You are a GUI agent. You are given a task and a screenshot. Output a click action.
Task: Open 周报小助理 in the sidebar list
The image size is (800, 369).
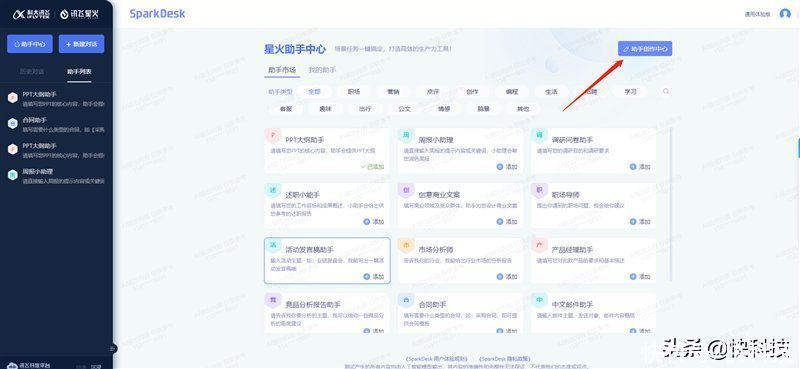pos(56,176)
